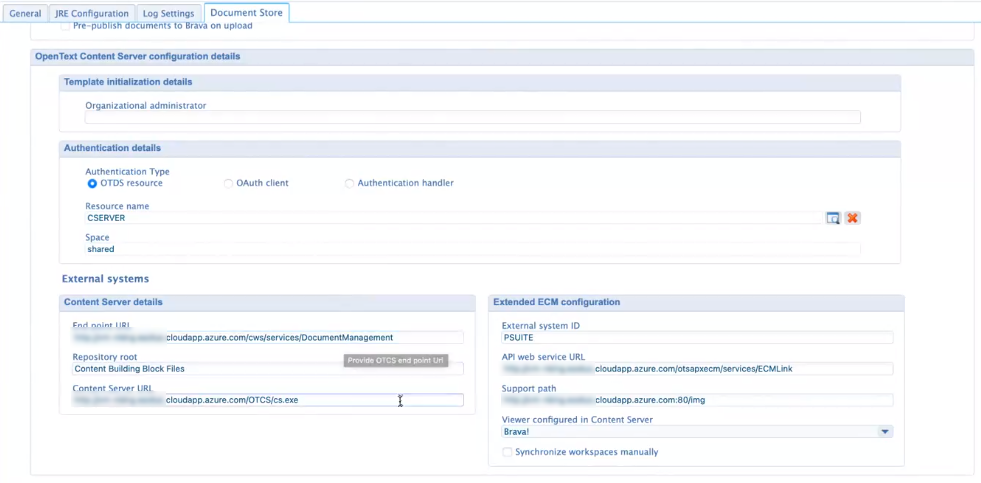This screenshot has width=981, height=483.
Task: Go to the Log Settings tab
Action: click(x=169, y=13)
